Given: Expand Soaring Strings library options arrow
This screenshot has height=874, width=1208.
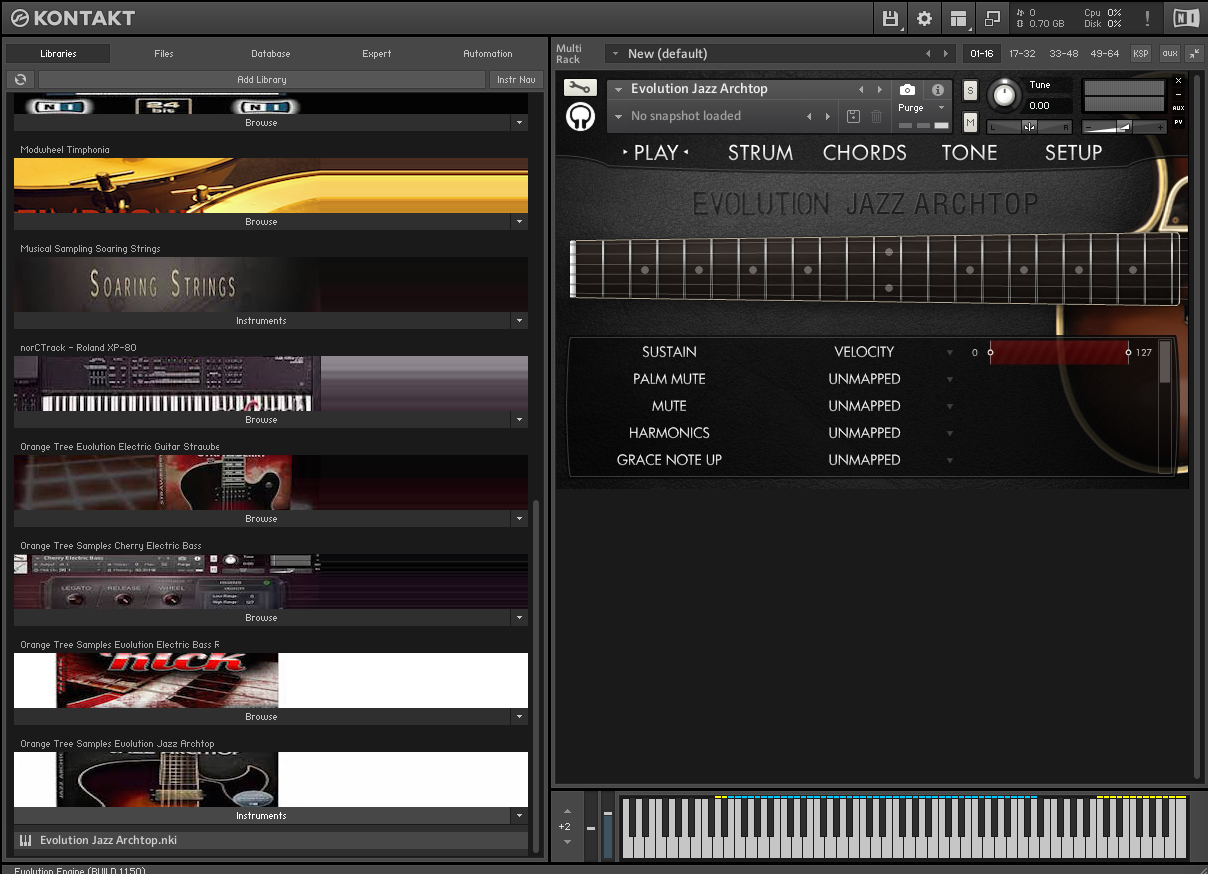Looking at the screenshot, I should click(518, 321).
